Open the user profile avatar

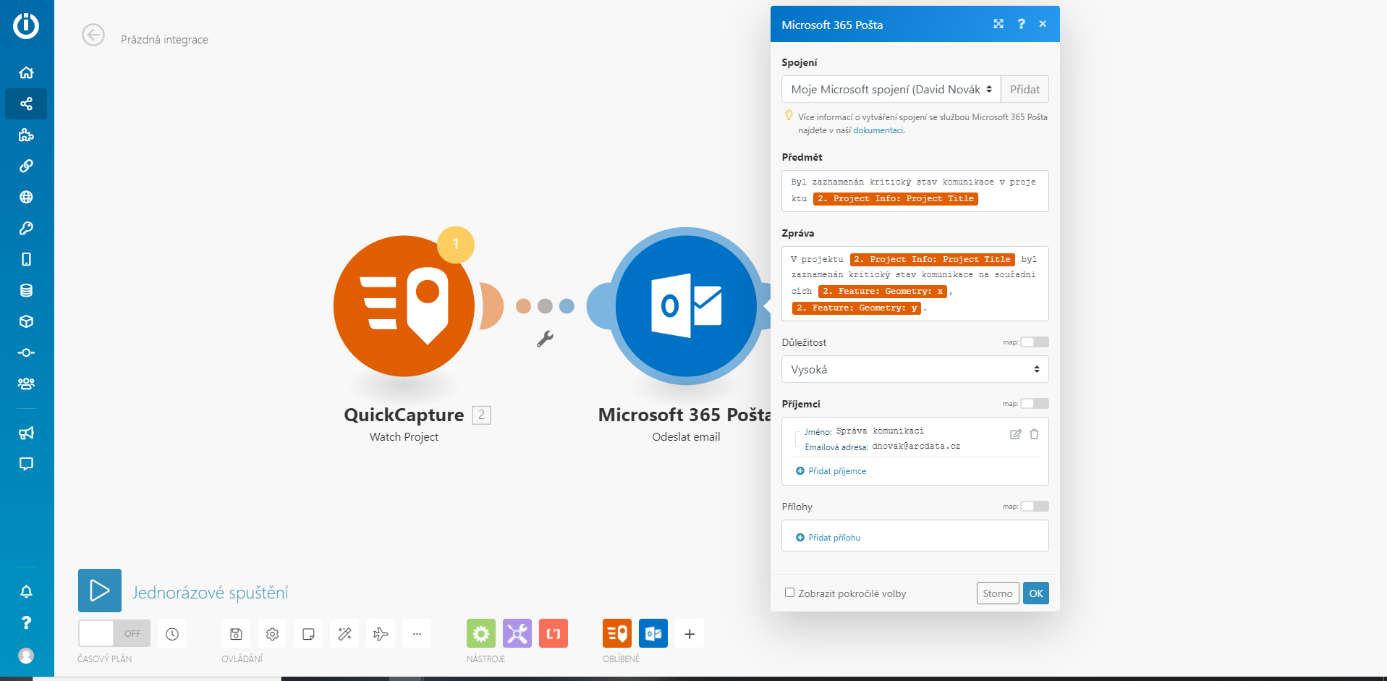(x=26, y=656)
